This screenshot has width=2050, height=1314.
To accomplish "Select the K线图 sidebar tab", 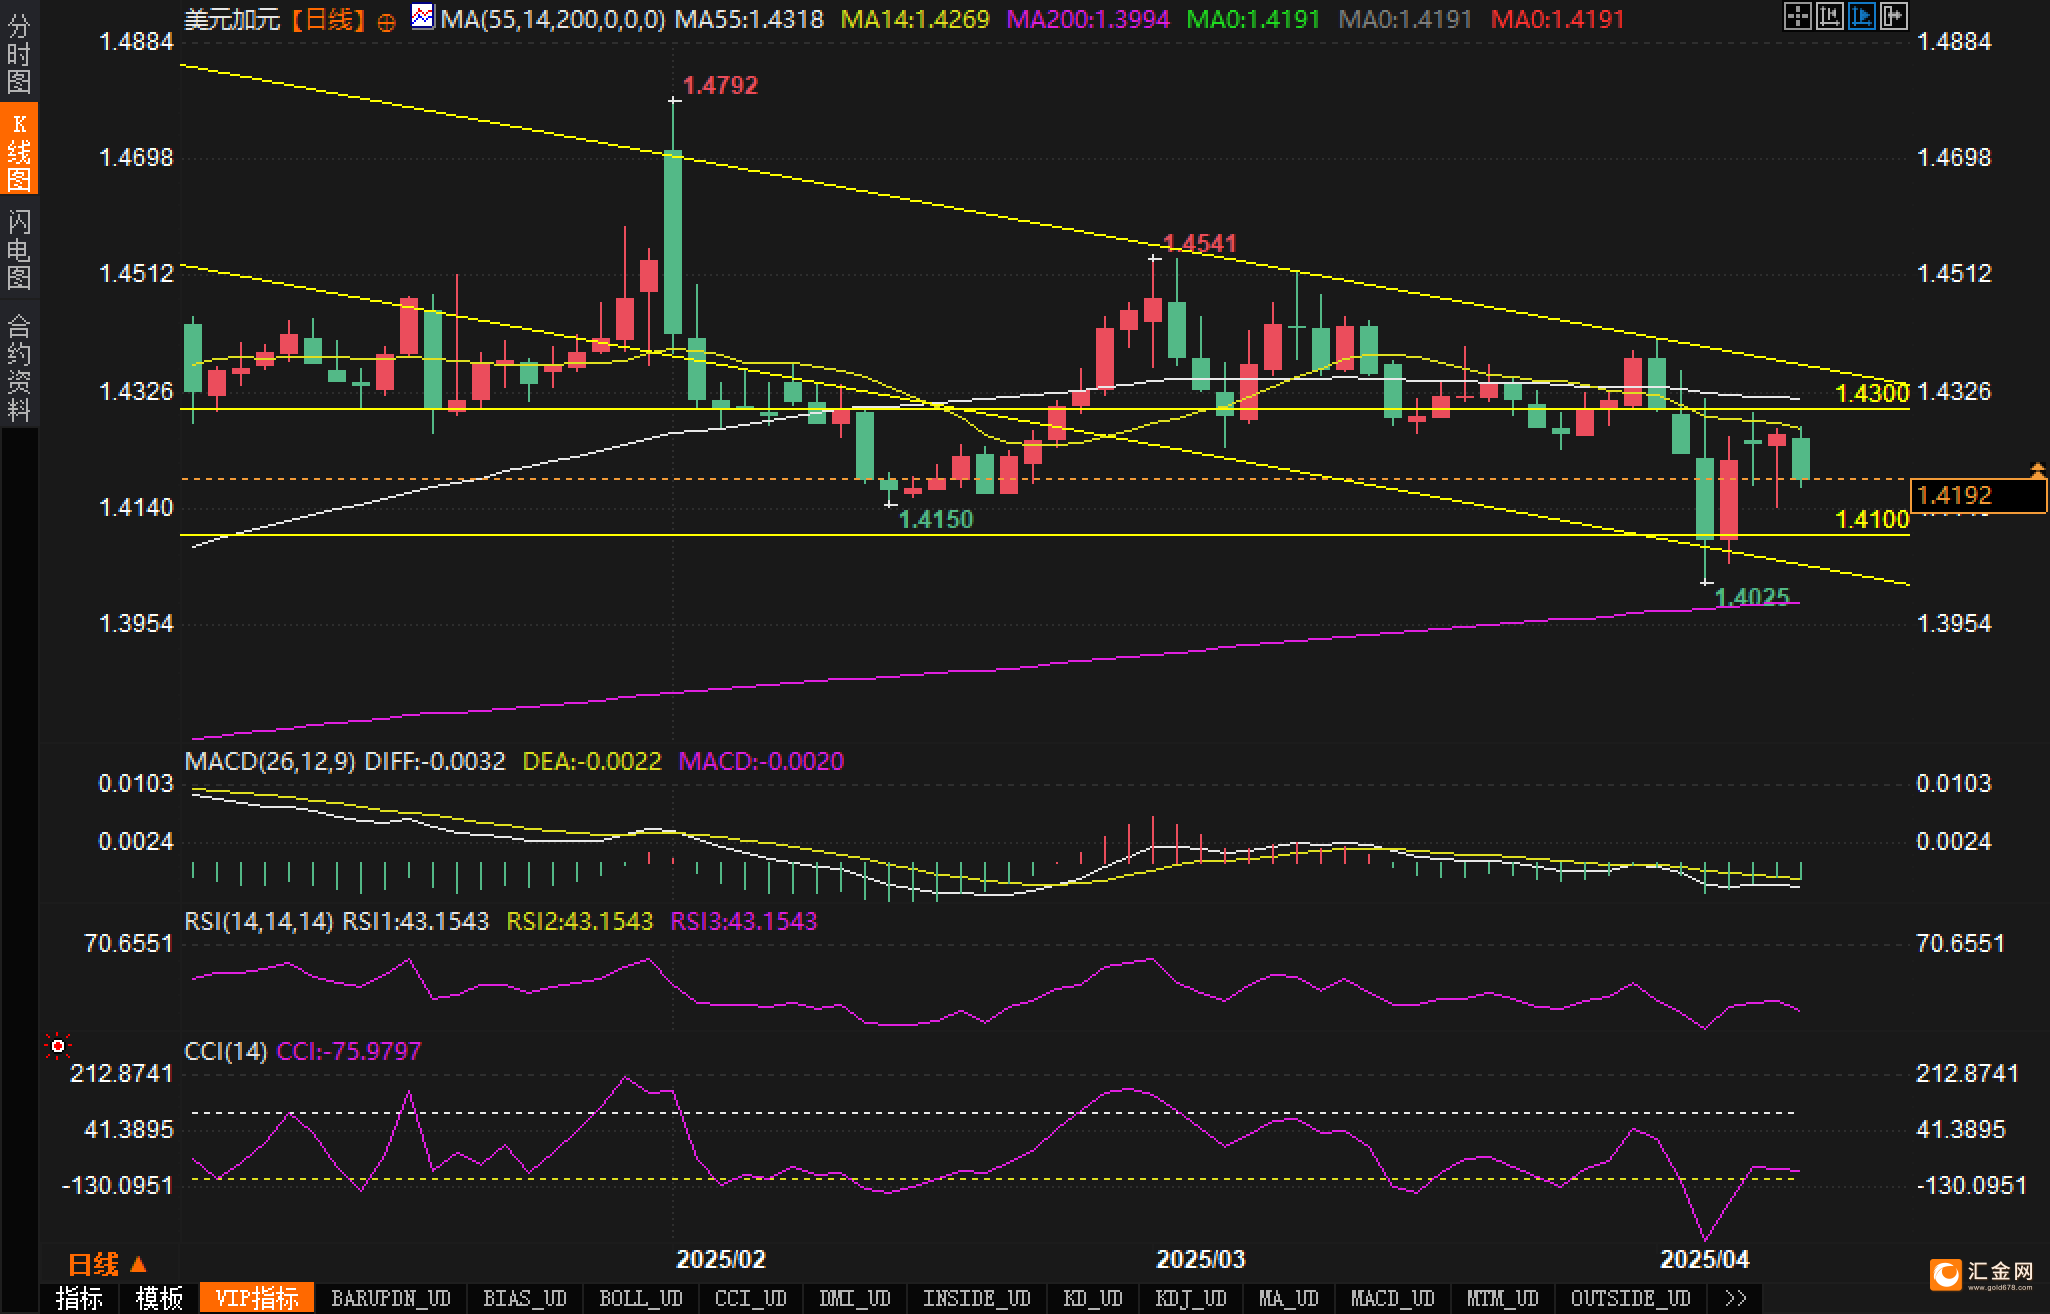I will (x=19, y=150).
